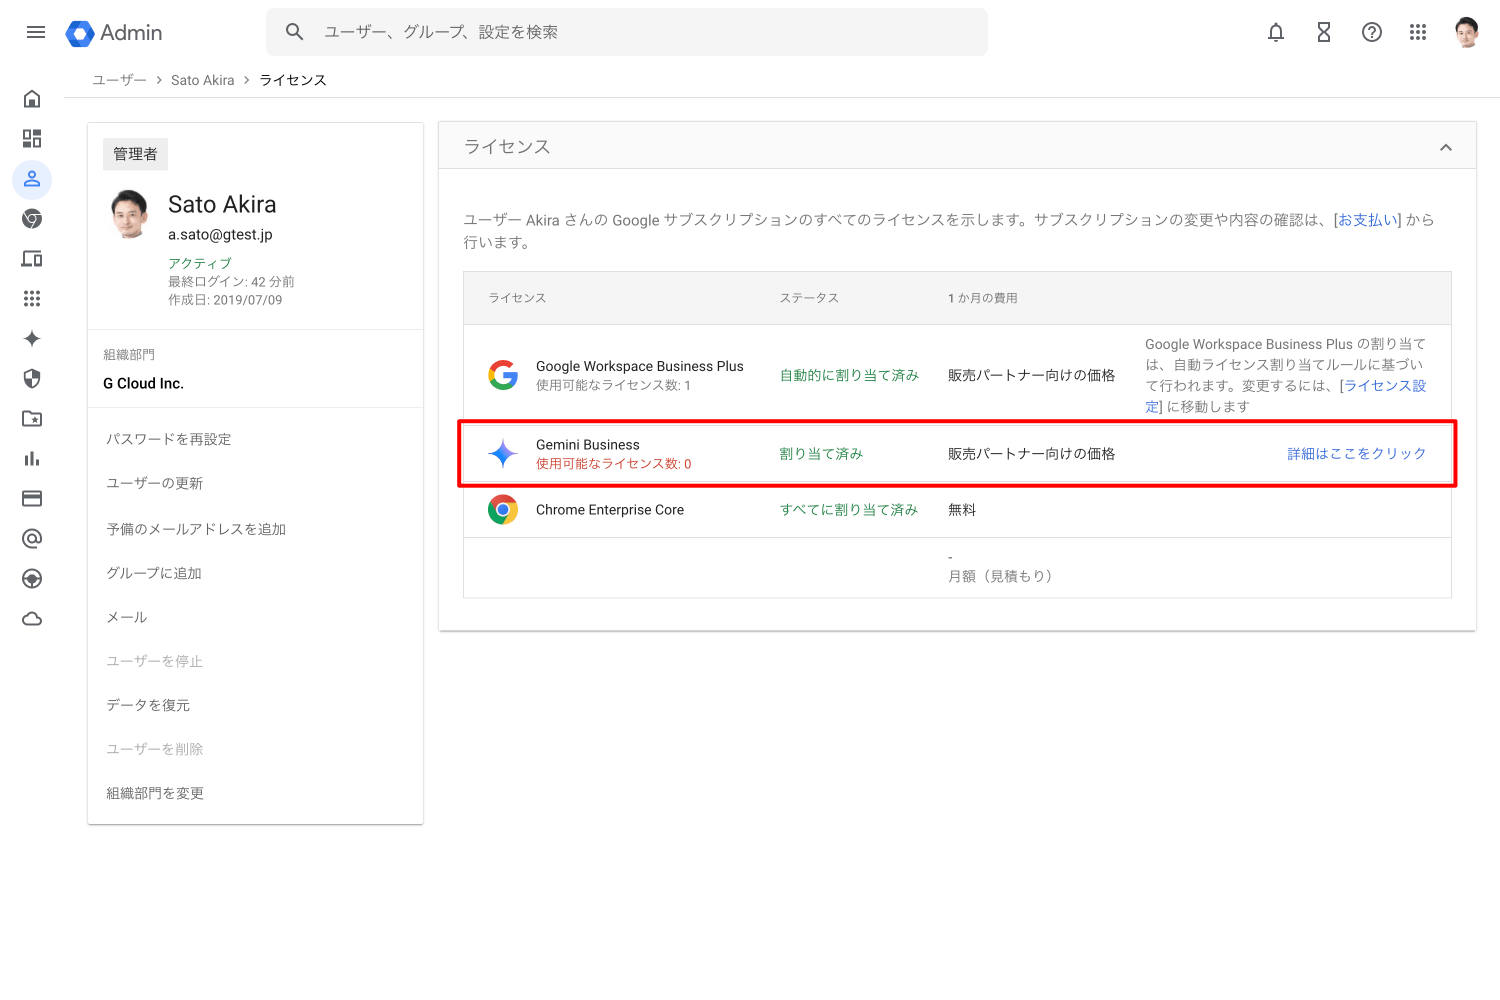Viewport: 1500px width, 1000px height.
Task: Select 組織部門を変更
Action: pyautogui.click(x=155, y=793)
